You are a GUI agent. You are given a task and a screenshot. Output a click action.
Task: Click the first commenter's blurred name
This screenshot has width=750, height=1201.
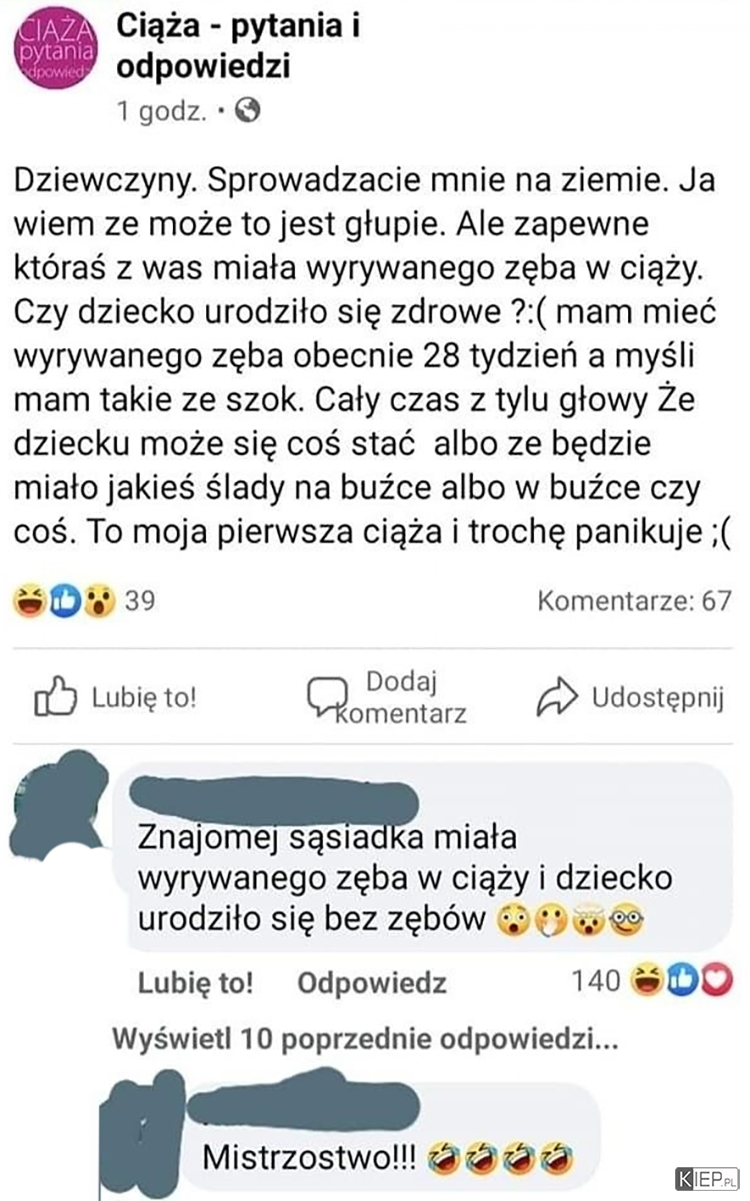[x=276, y=798]
